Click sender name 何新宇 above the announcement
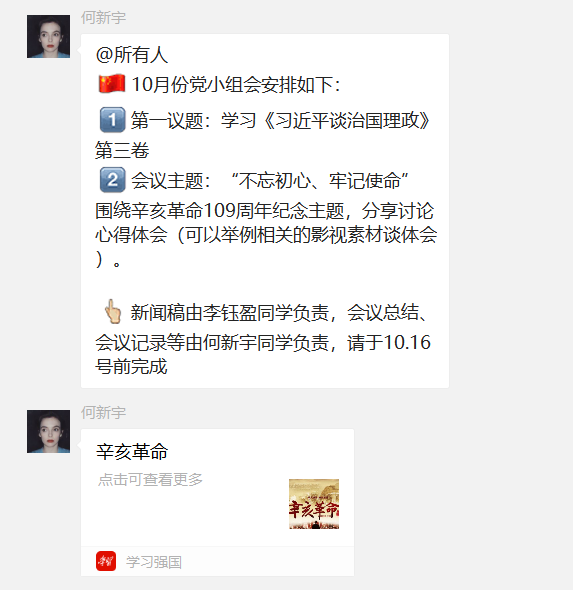Image resolution: width=574 pixels, height=590 pixels. (x=103, y=18)
